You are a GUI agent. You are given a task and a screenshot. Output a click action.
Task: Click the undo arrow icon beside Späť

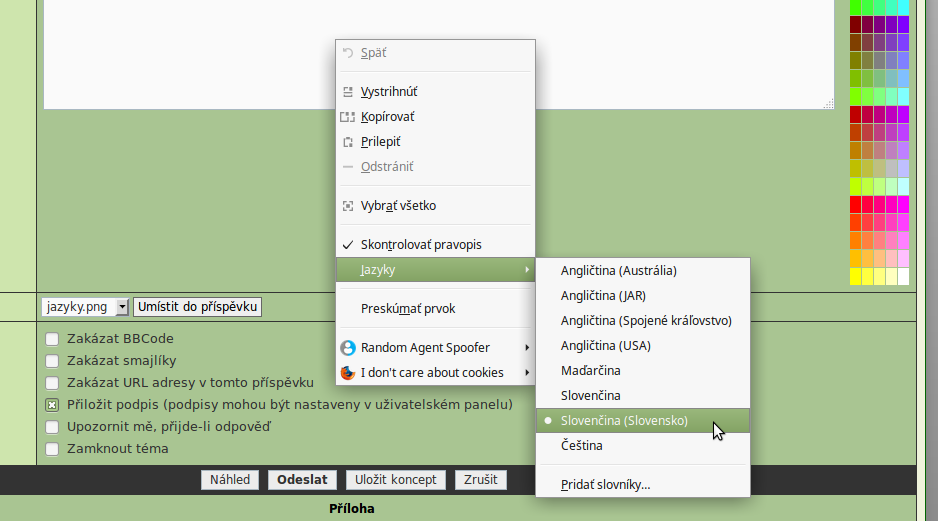point(348,52)
